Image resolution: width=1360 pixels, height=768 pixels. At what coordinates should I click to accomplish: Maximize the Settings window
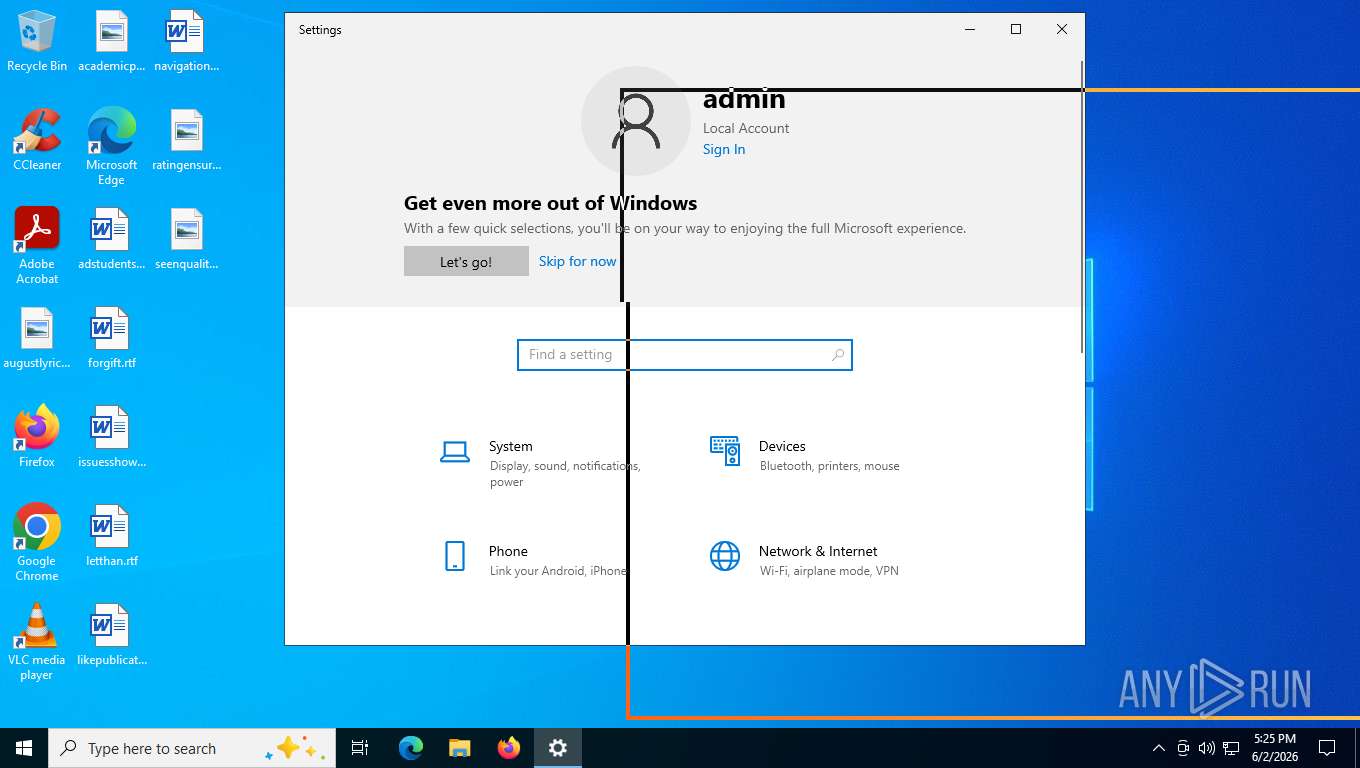coord(1016,30)
